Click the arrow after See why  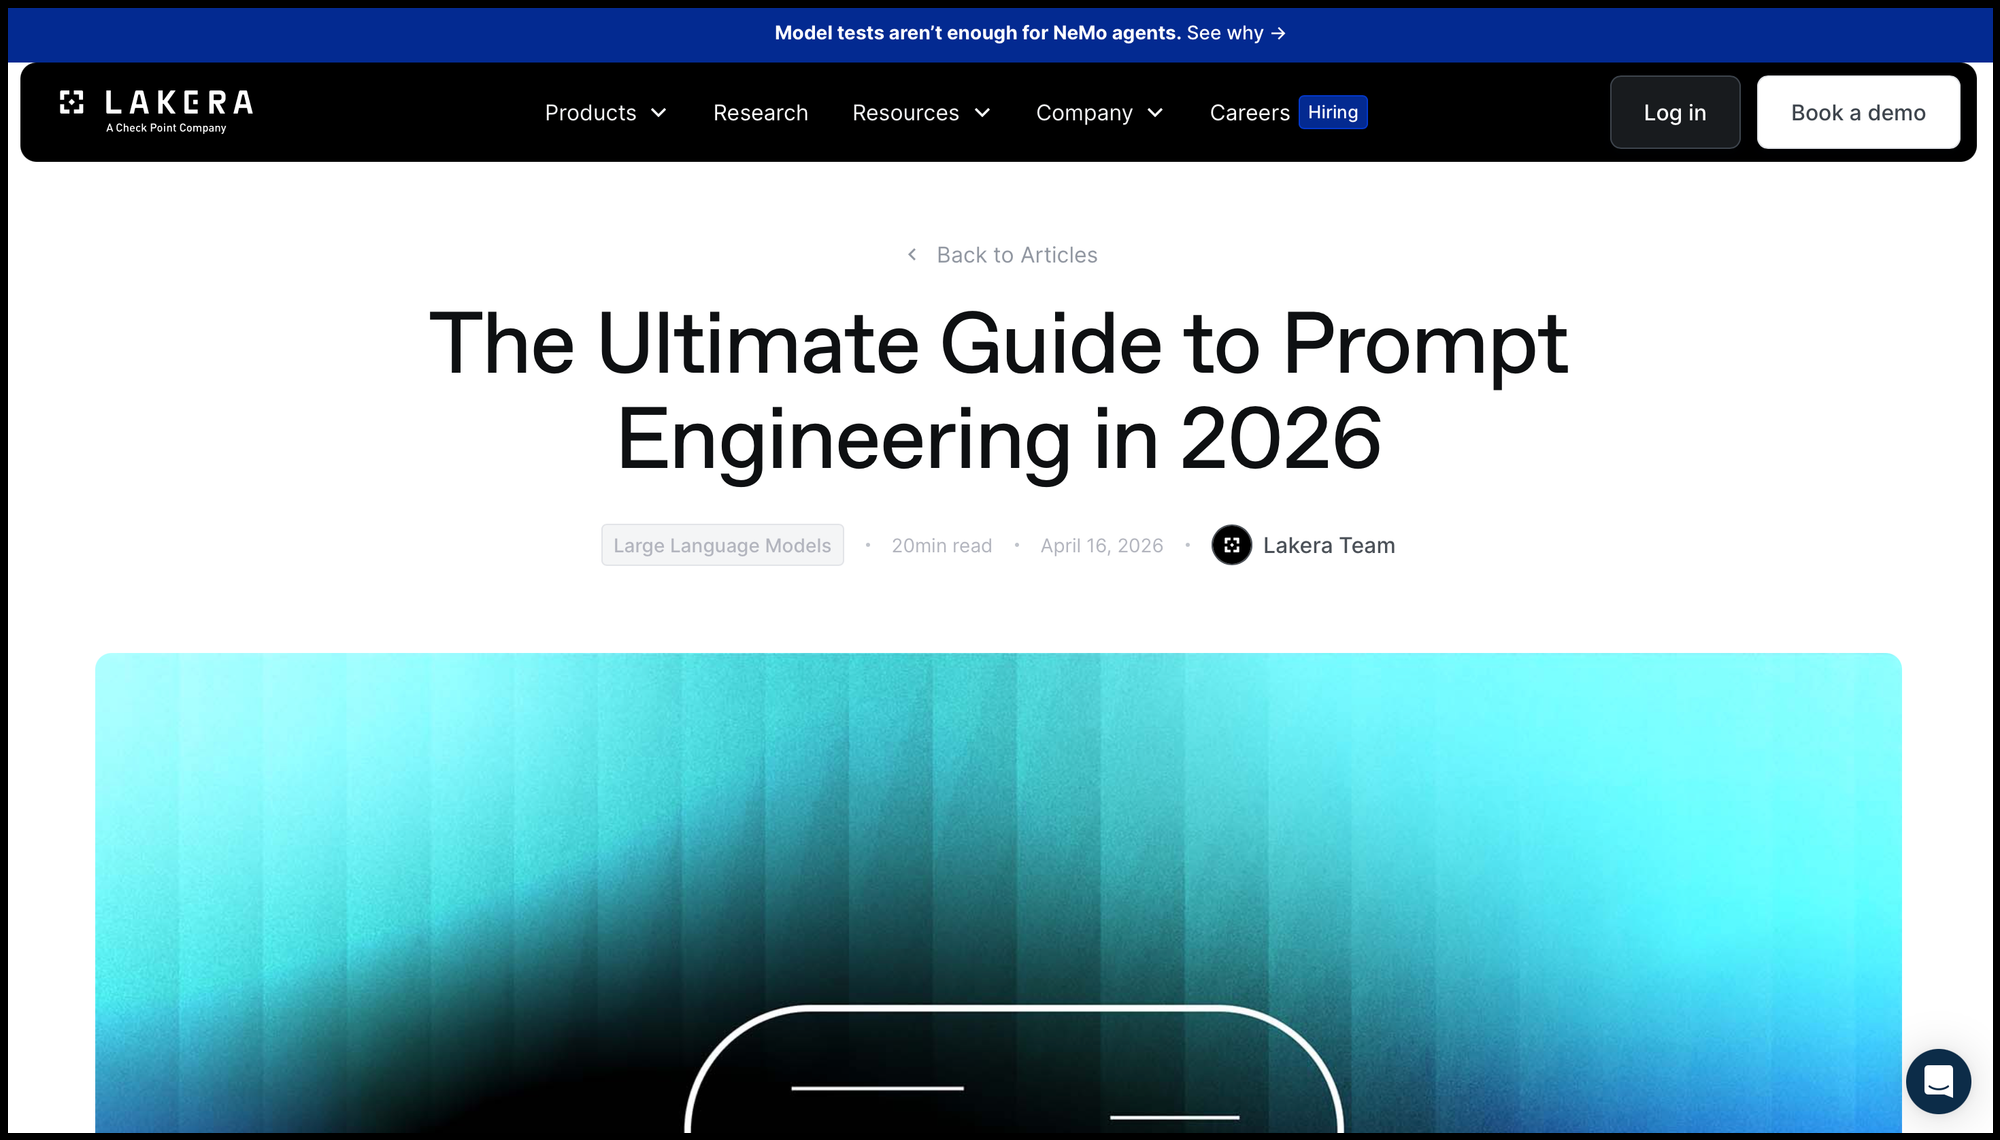coord(1278,33)
